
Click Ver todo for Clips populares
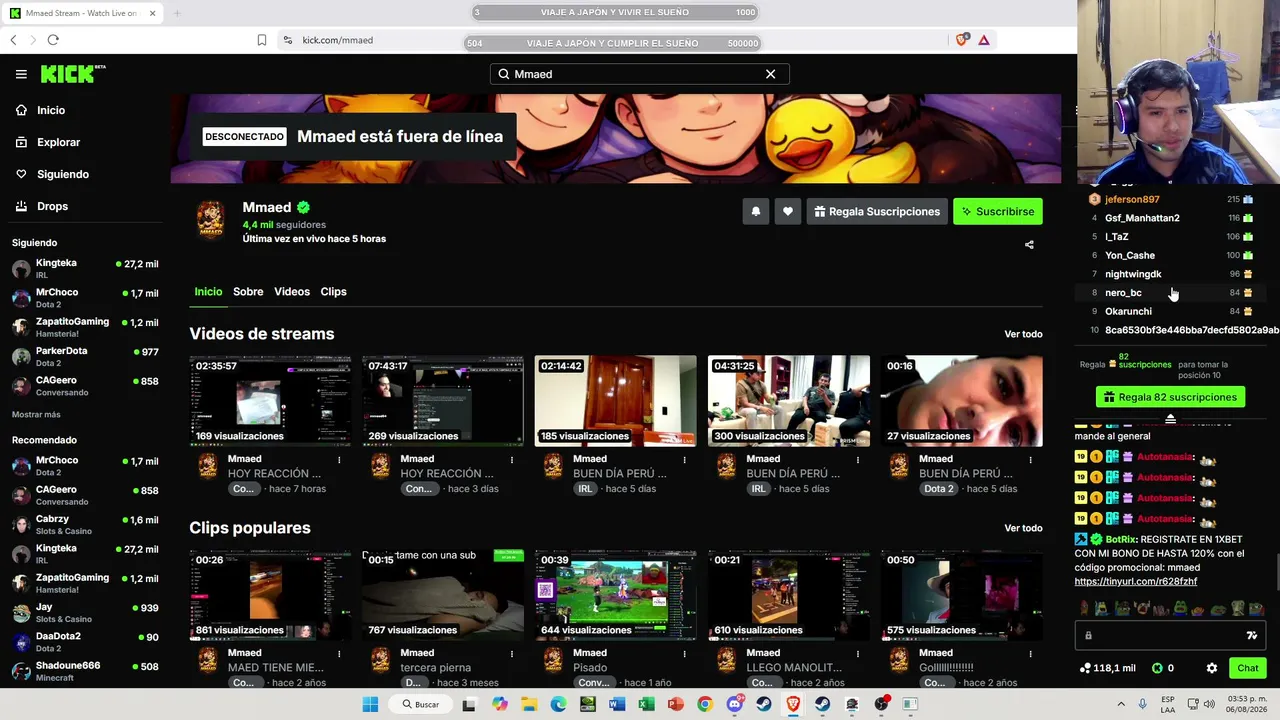(x=1023, y=528)
